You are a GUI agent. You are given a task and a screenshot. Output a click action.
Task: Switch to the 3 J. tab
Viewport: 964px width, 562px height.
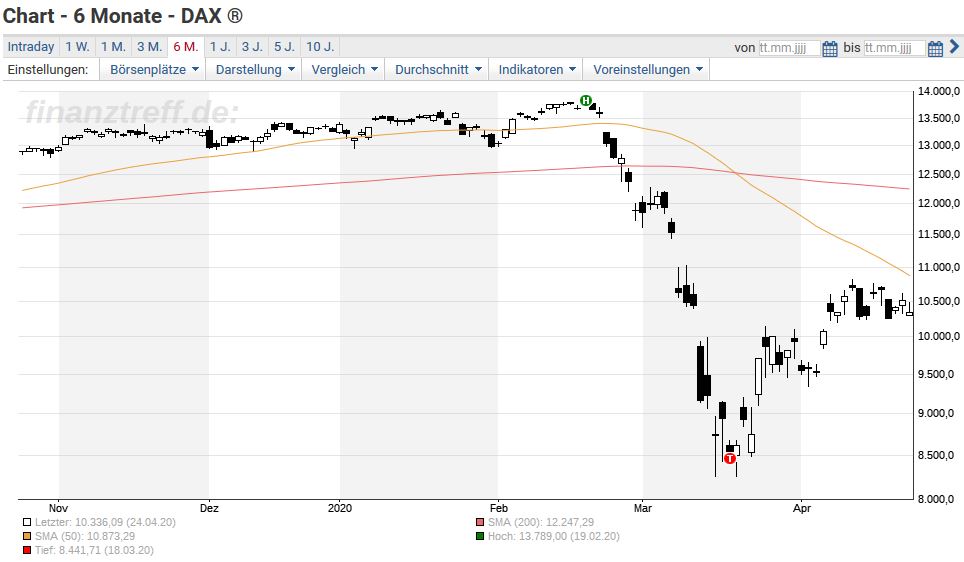(x=252, y=47)
